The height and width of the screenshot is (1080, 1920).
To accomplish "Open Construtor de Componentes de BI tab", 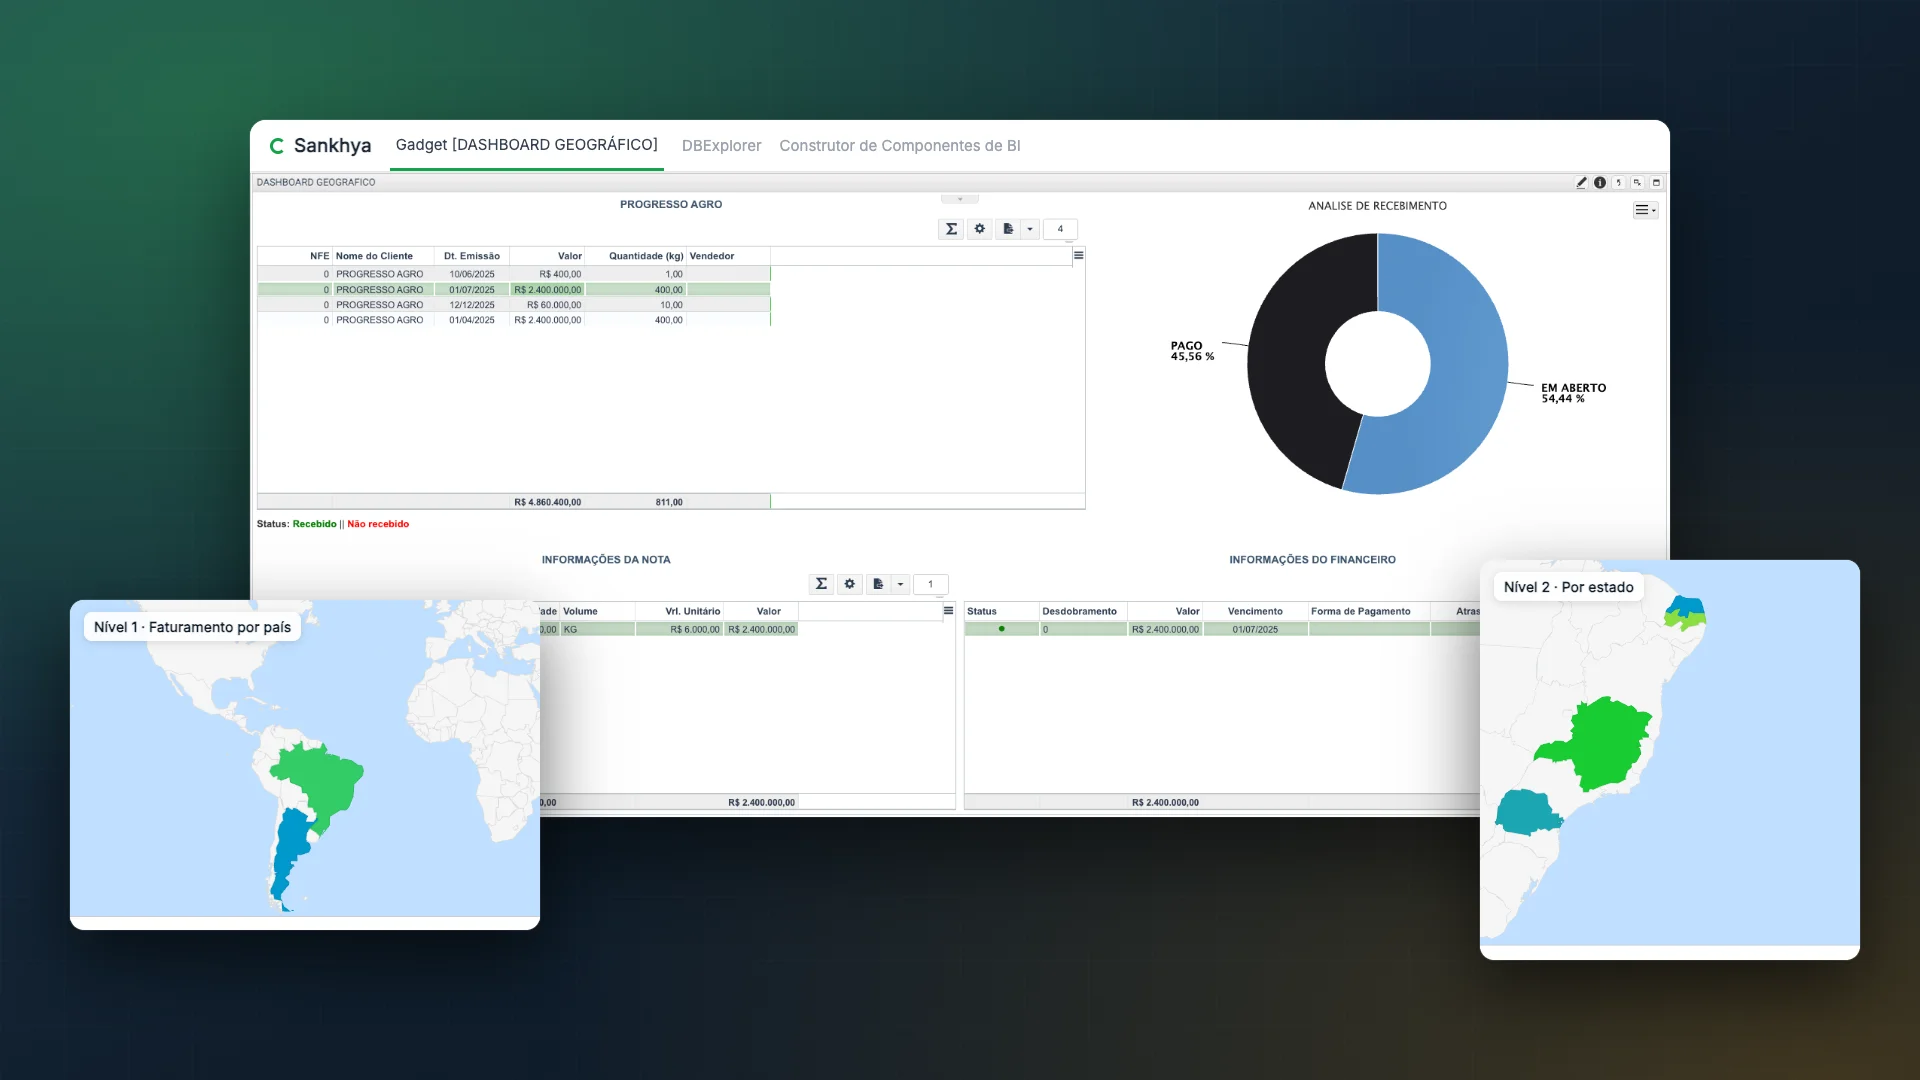I will pos(899,146).
